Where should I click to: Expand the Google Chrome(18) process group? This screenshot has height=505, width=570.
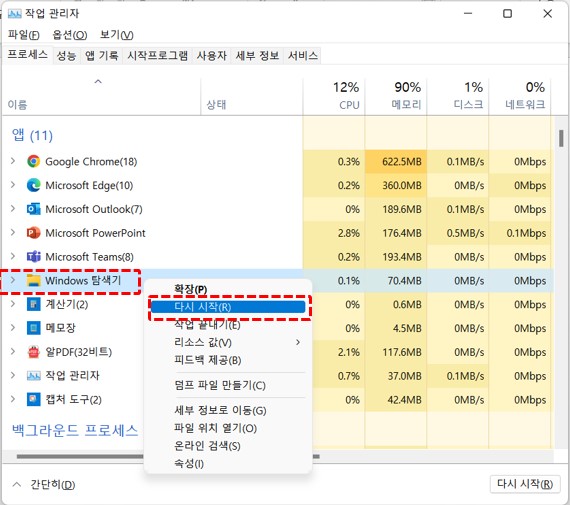point(13,161)
